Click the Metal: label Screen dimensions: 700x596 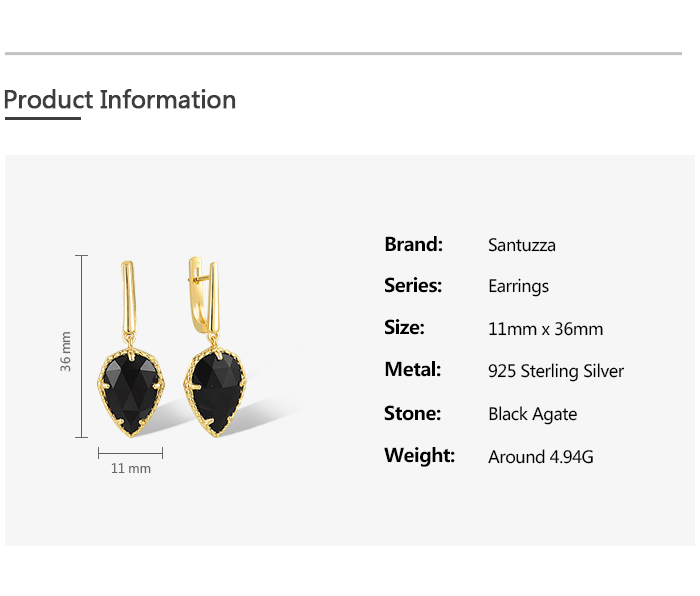(x=412, y=370)
